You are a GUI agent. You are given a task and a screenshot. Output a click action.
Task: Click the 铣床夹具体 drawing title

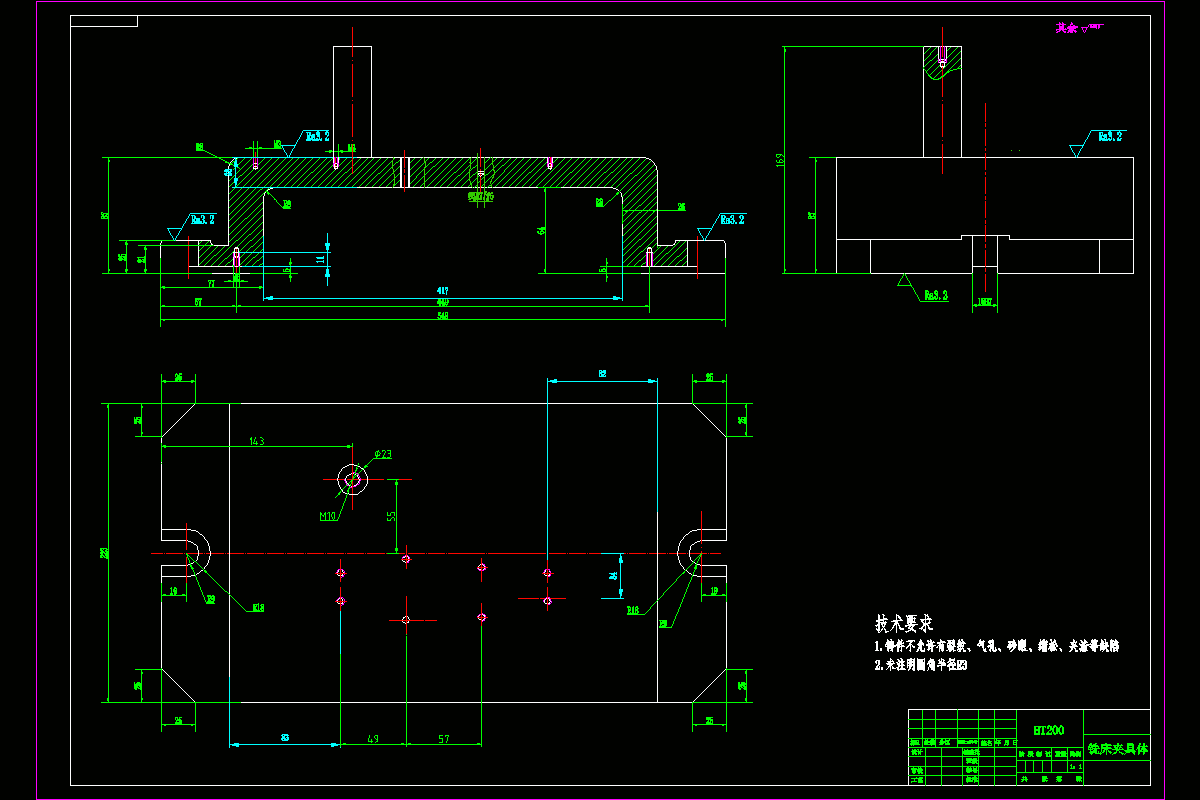[1118, 749]
